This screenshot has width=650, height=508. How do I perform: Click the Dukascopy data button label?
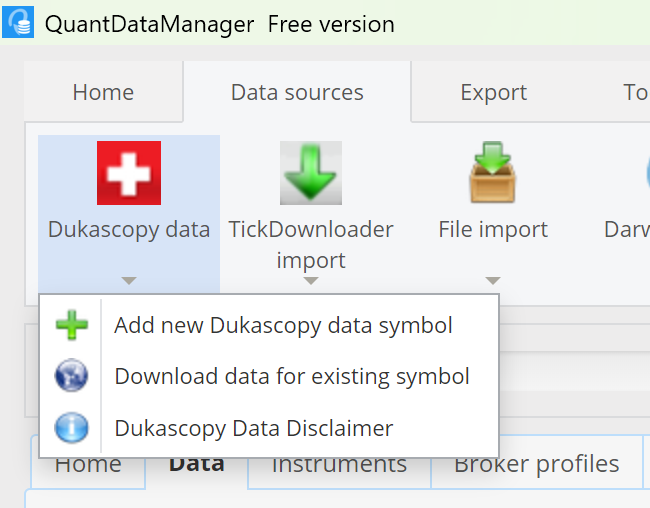click(128, 230)
